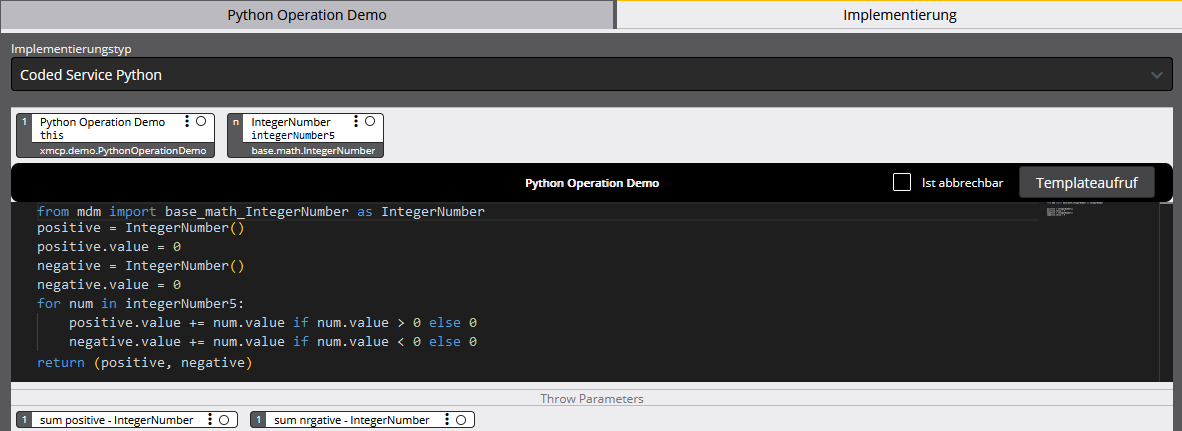
Task: Switch to the Python Operation Demo tab
Action: coord(306,15)
